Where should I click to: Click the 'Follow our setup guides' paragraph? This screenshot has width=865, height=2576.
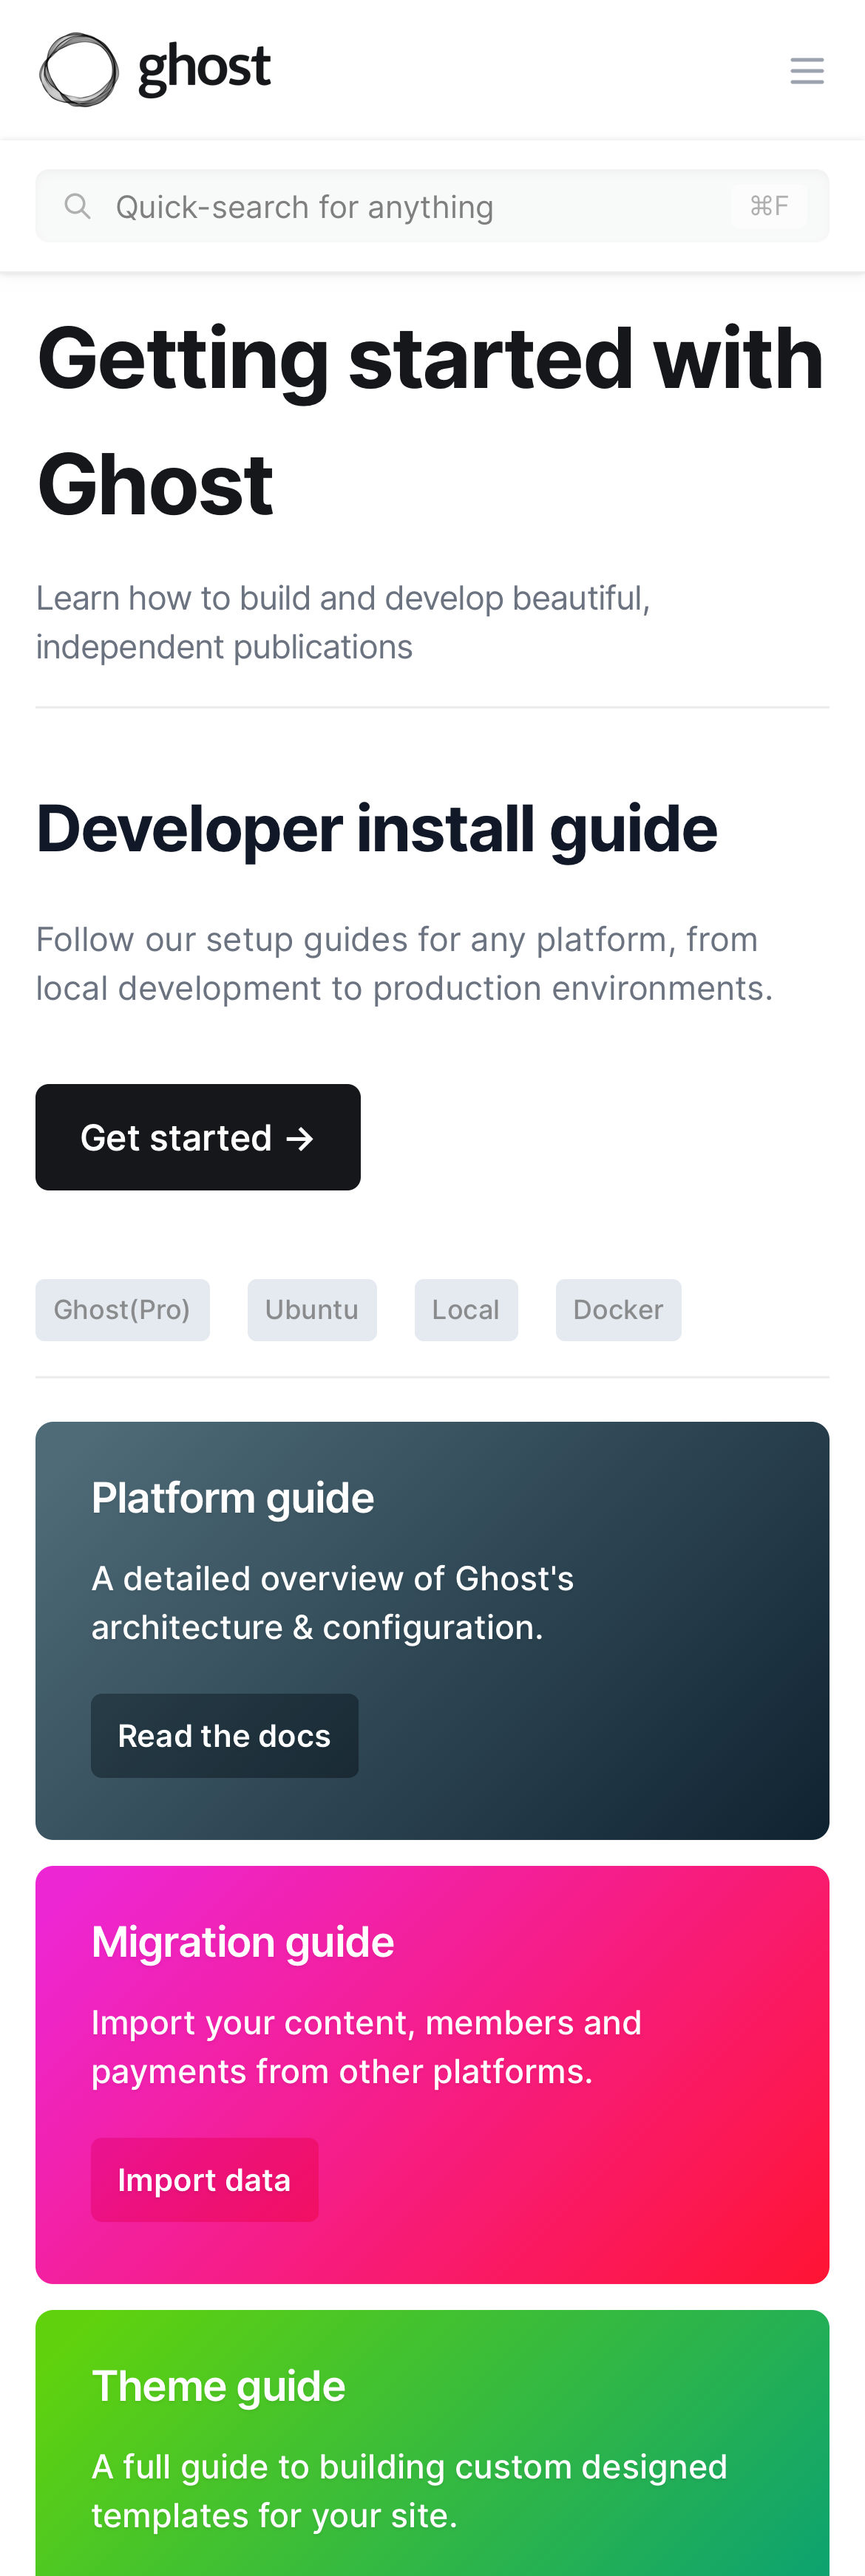point(404,964)
